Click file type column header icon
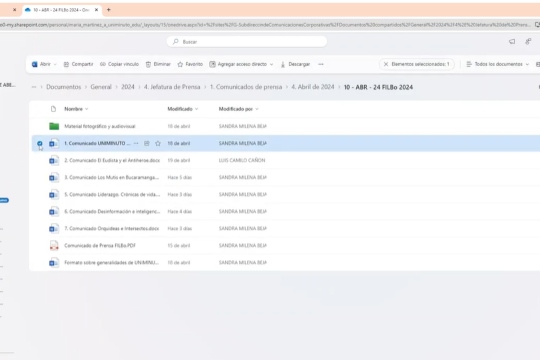Image resolution: width=540 pixels, height=360 pixels. (53, 109)
